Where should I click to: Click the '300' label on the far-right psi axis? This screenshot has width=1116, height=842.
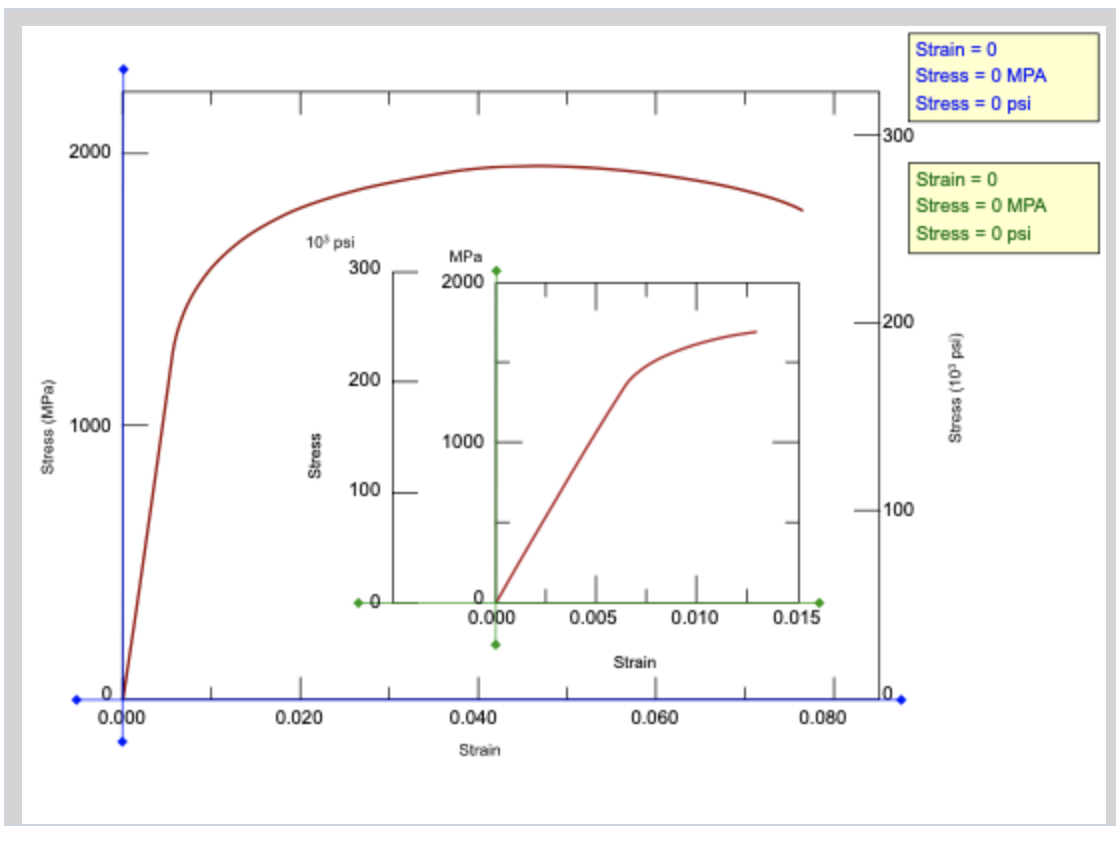click(898, 135)
